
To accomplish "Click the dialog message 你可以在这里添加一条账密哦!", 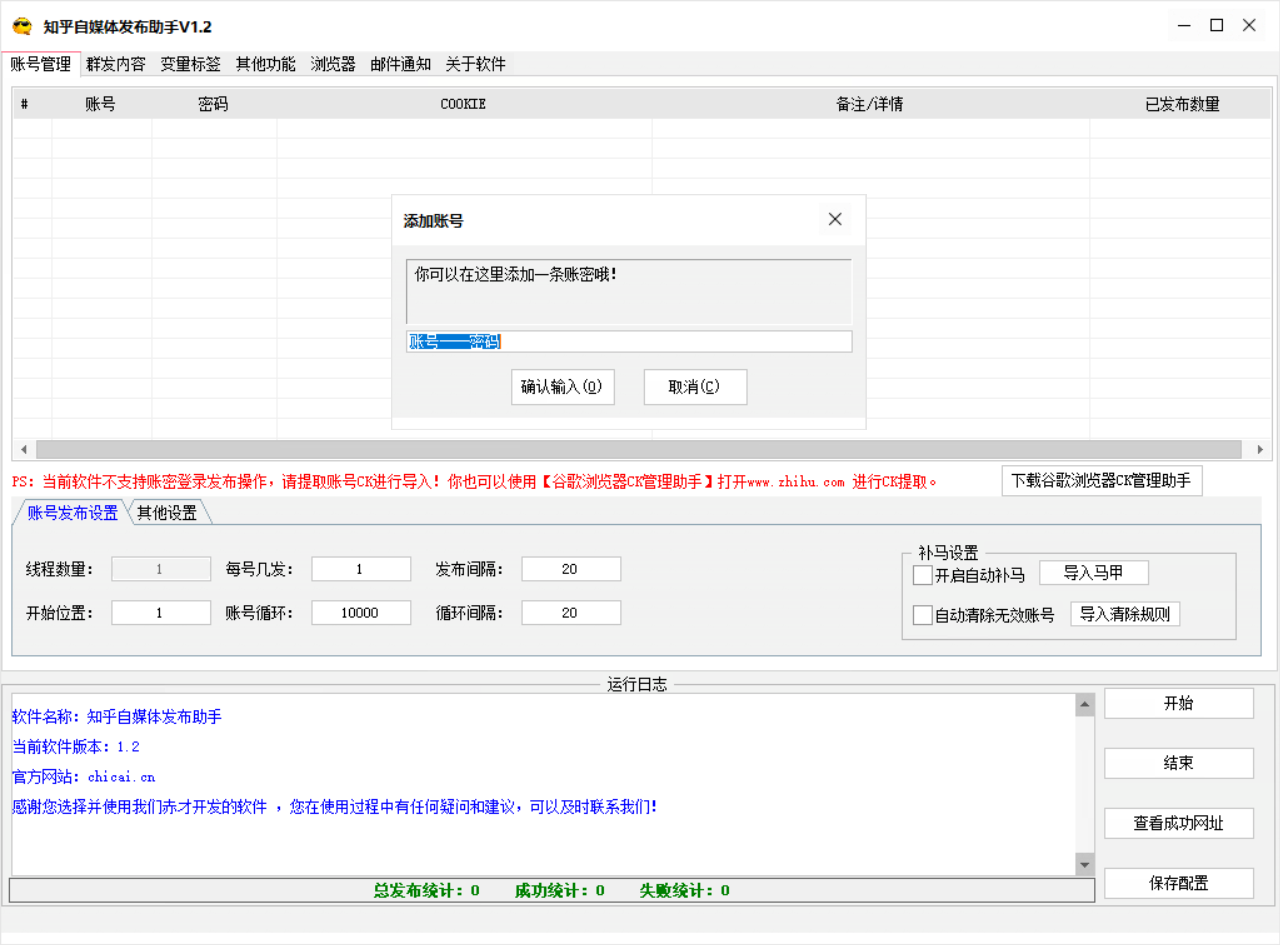I will [x=516, y=273].
